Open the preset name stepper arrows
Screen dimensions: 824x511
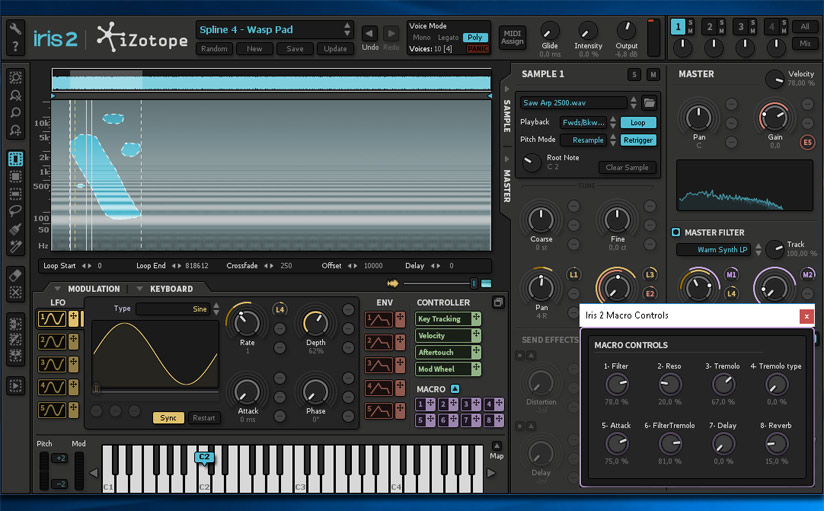347,29
